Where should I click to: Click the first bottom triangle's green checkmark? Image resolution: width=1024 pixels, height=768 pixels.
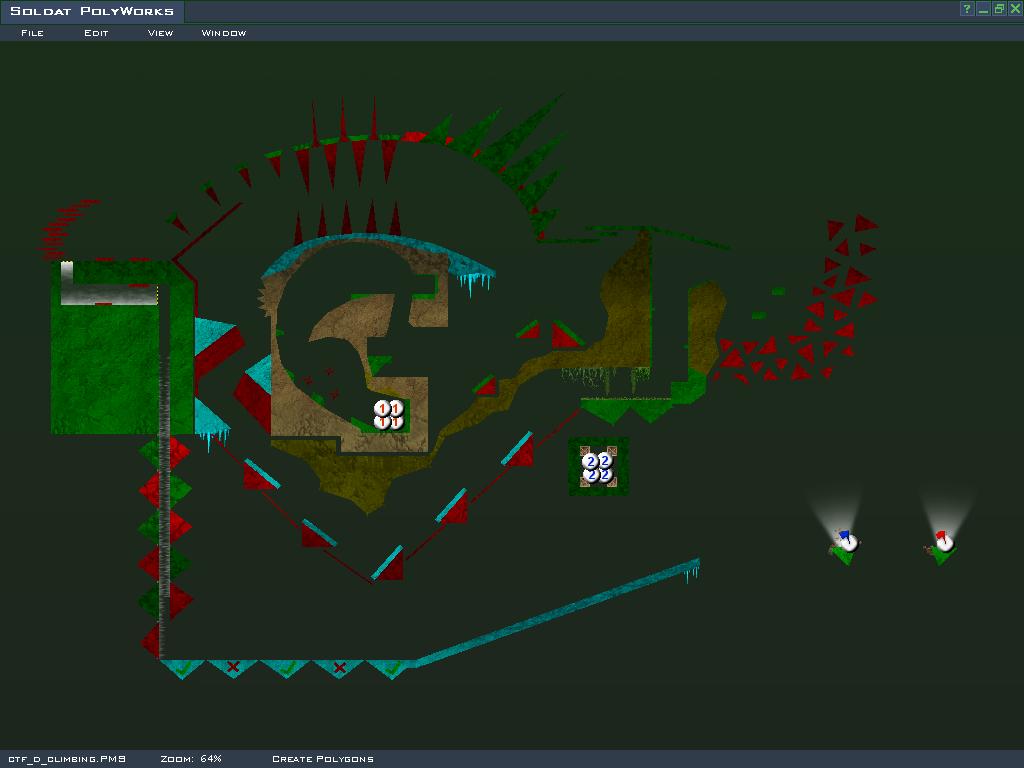tap(182, 664)
